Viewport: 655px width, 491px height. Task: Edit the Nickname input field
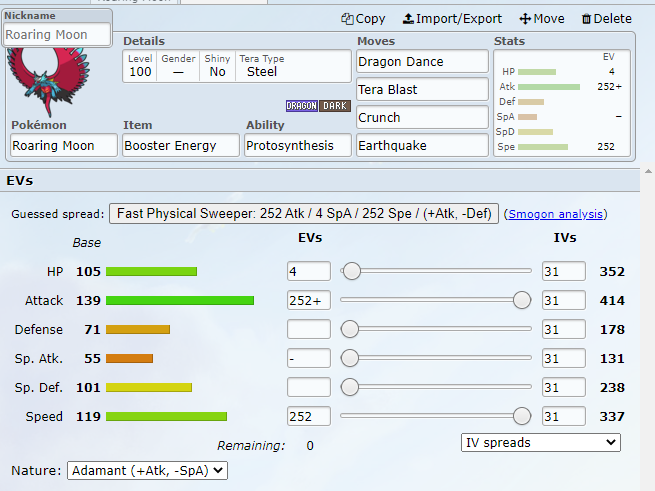coord(58,35)
